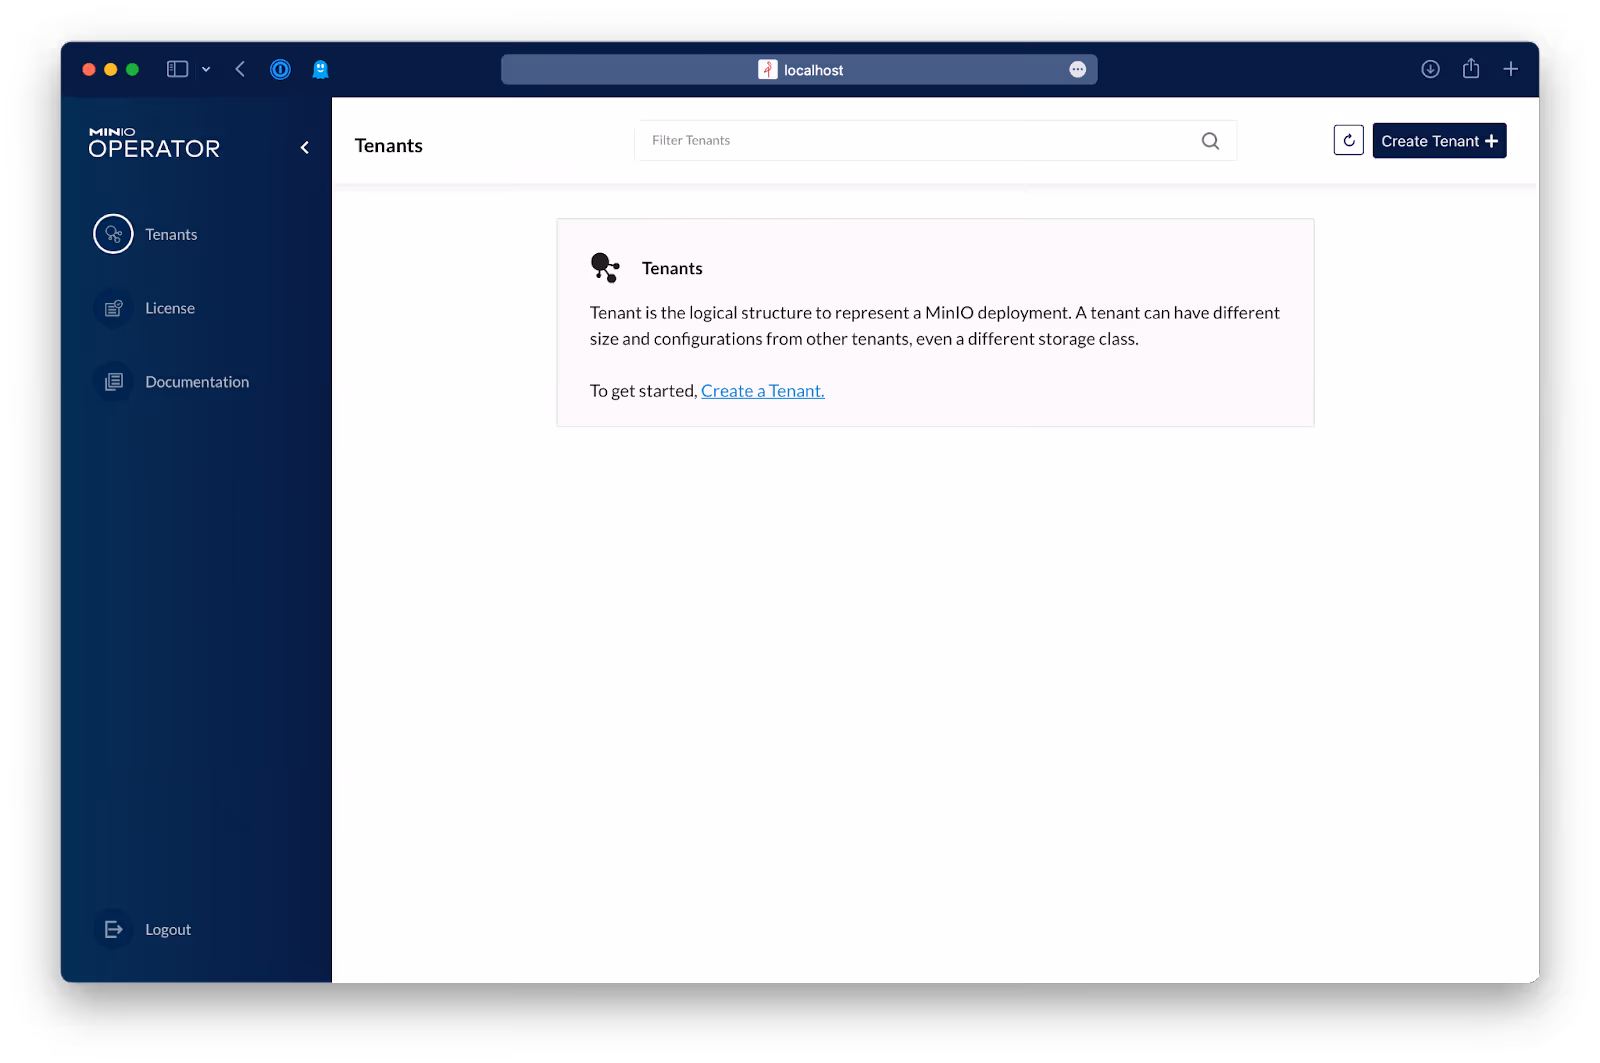
Task: Go back with Safari's back arrow
Action: point(240,69)
